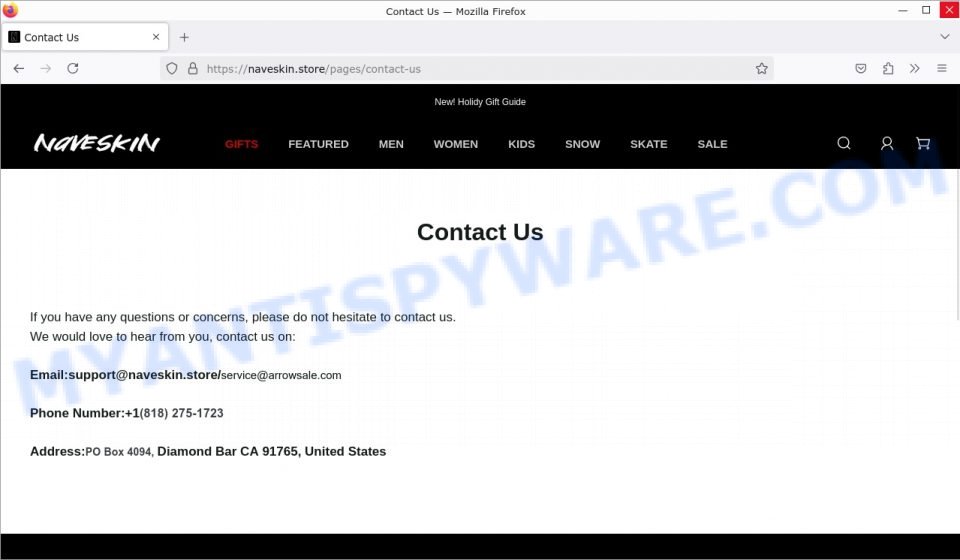Click the Firefox logo in title bar
Viewport: 960px width, 560px height.
click(x=10, y=10)
